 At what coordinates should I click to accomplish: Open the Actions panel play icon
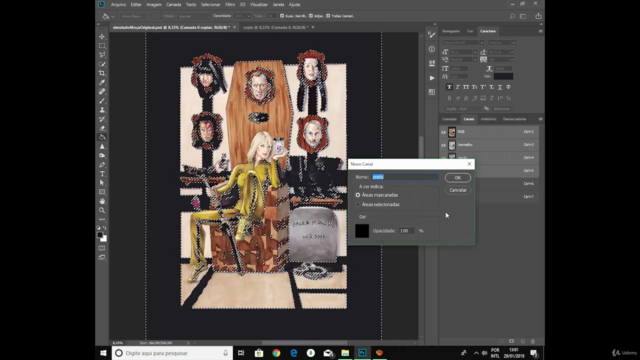point(432,78)
